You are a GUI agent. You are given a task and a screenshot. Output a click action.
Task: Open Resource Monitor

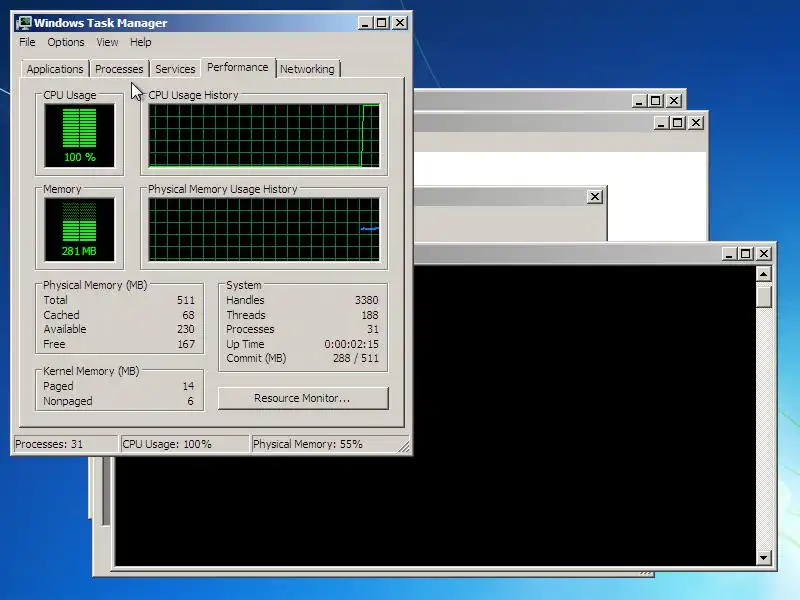[x=303, y=398]
